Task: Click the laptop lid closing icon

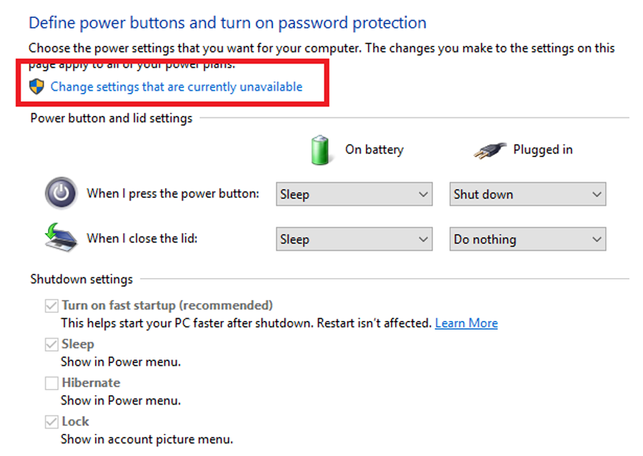Action: tap(61, 237)
